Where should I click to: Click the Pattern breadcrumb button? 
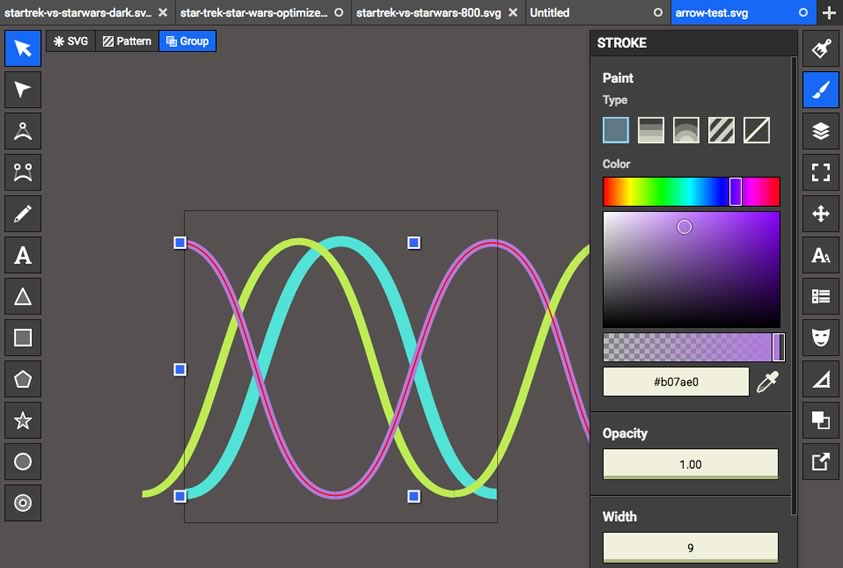[x=127, y=41]
